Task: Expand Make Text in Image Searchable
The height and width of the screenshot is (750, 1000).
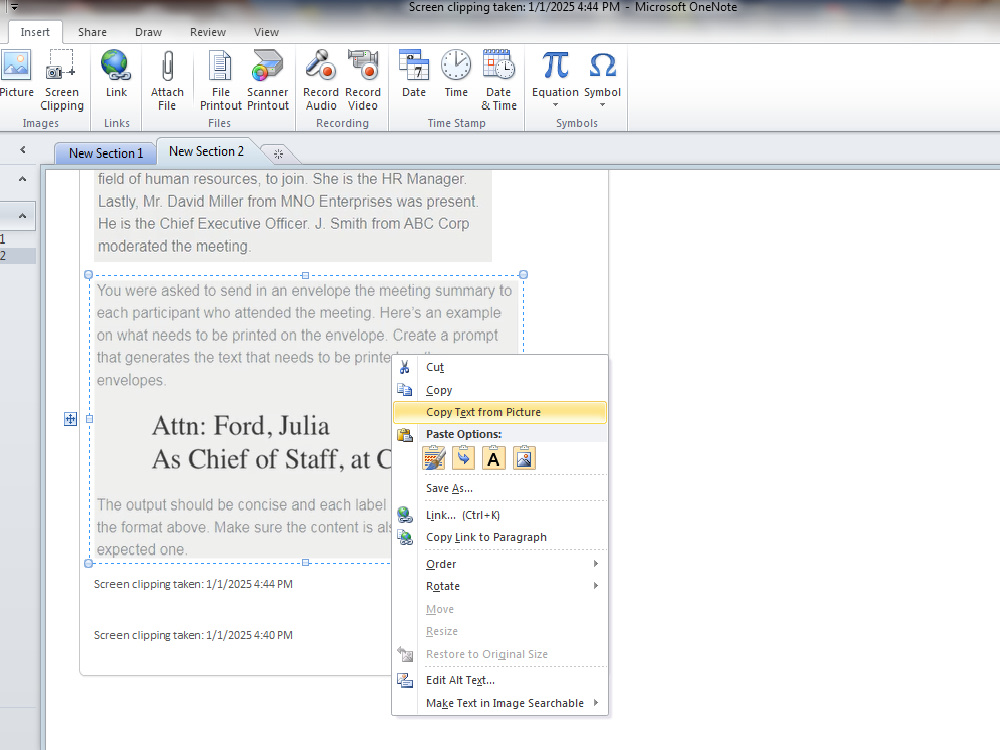Action: [499, 703]
